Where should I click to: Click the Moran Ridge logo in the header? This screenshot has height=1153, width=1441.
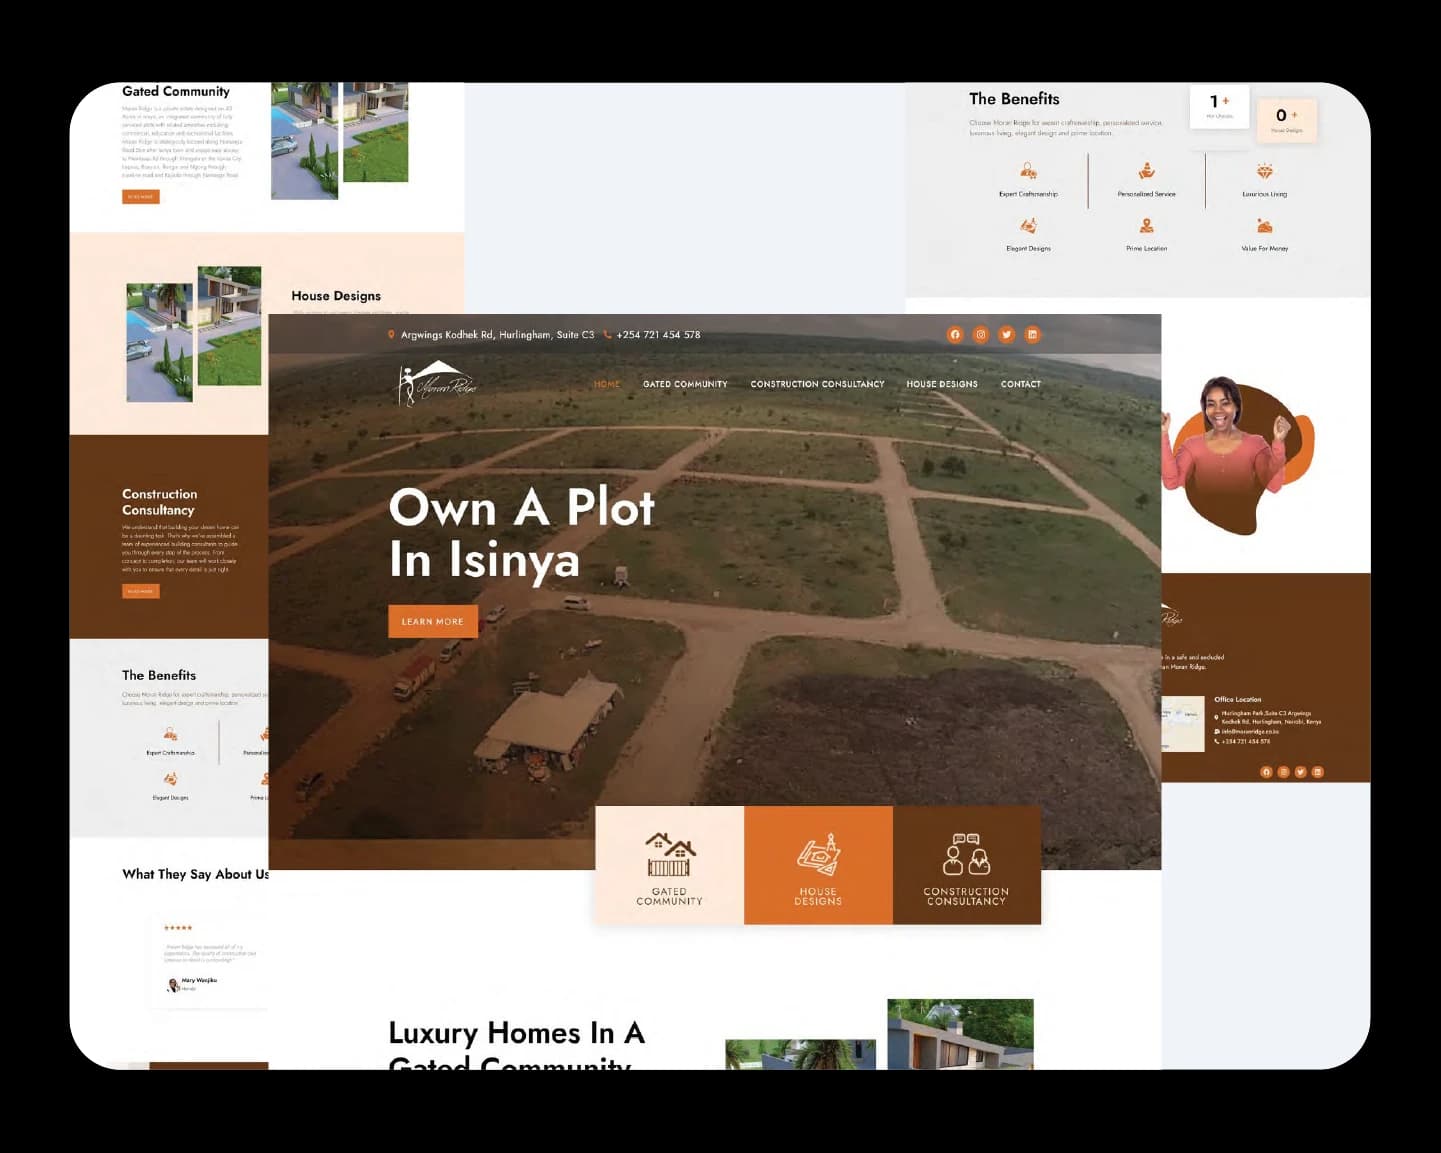click(437, 383)
